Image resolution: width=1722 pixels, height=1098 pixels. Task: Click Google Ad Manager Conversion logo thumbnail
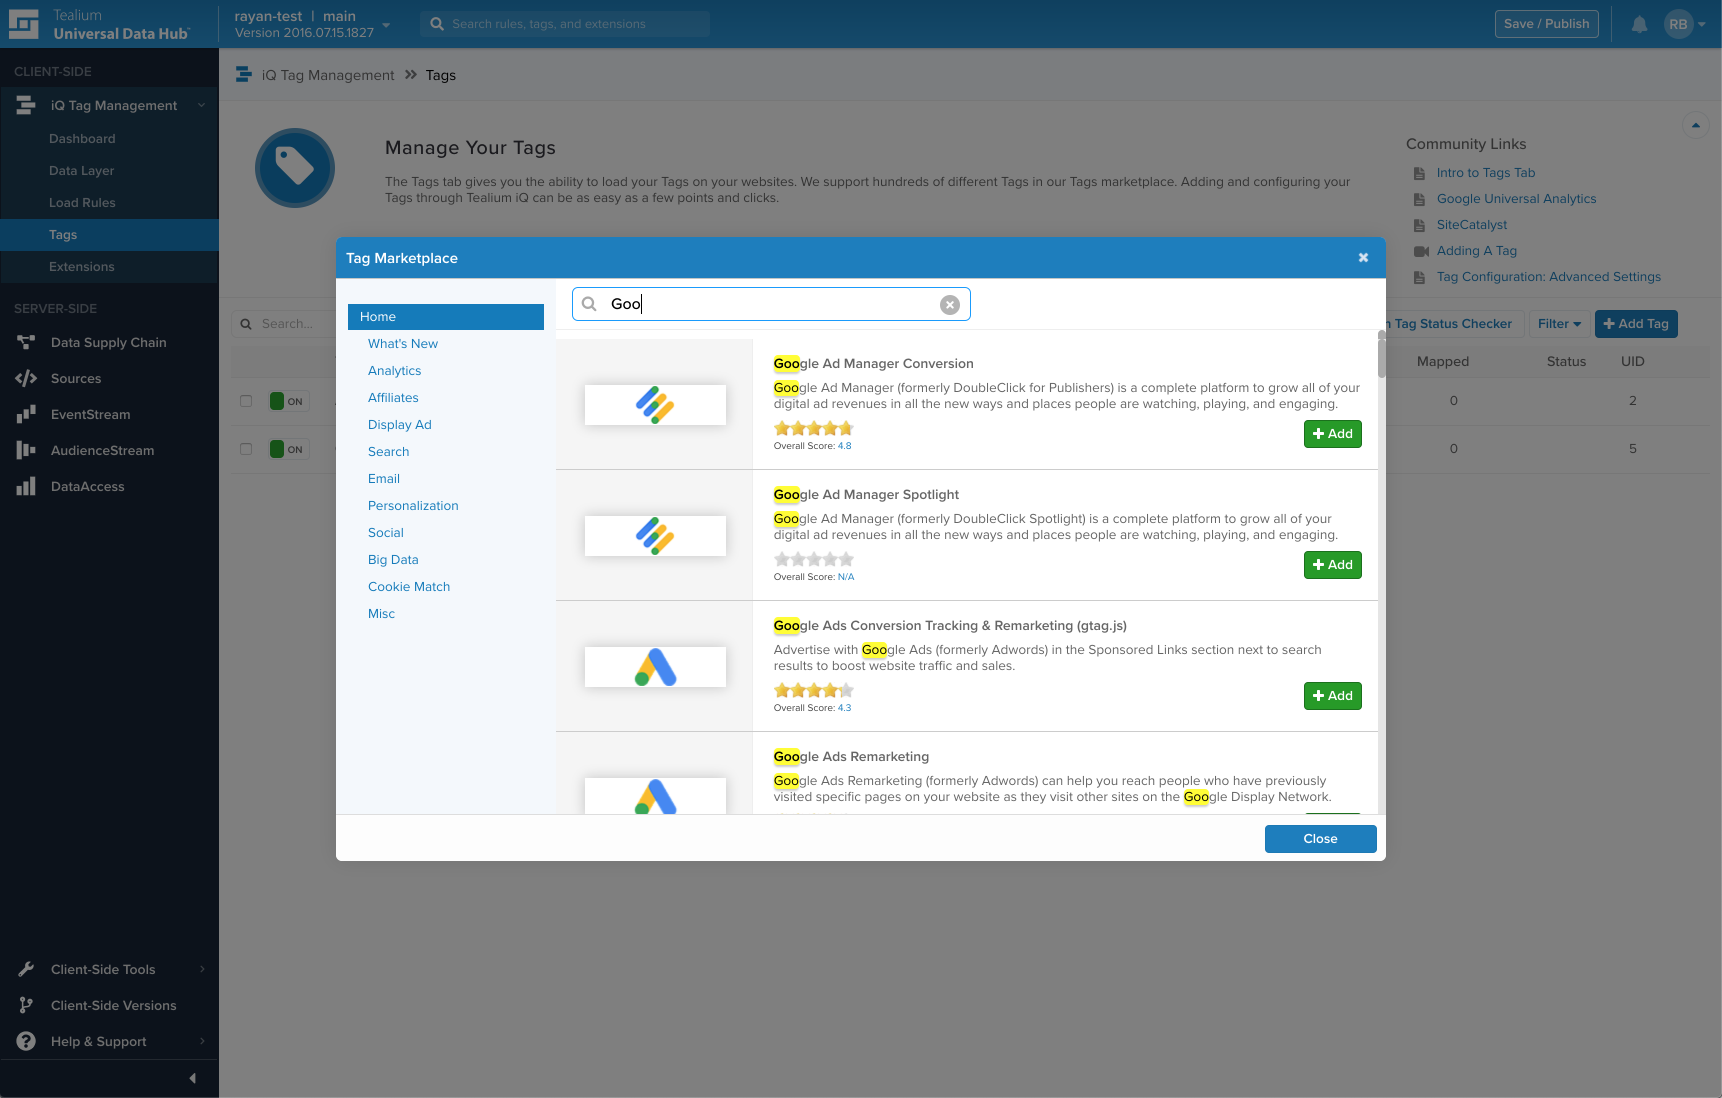pos(655,405)
